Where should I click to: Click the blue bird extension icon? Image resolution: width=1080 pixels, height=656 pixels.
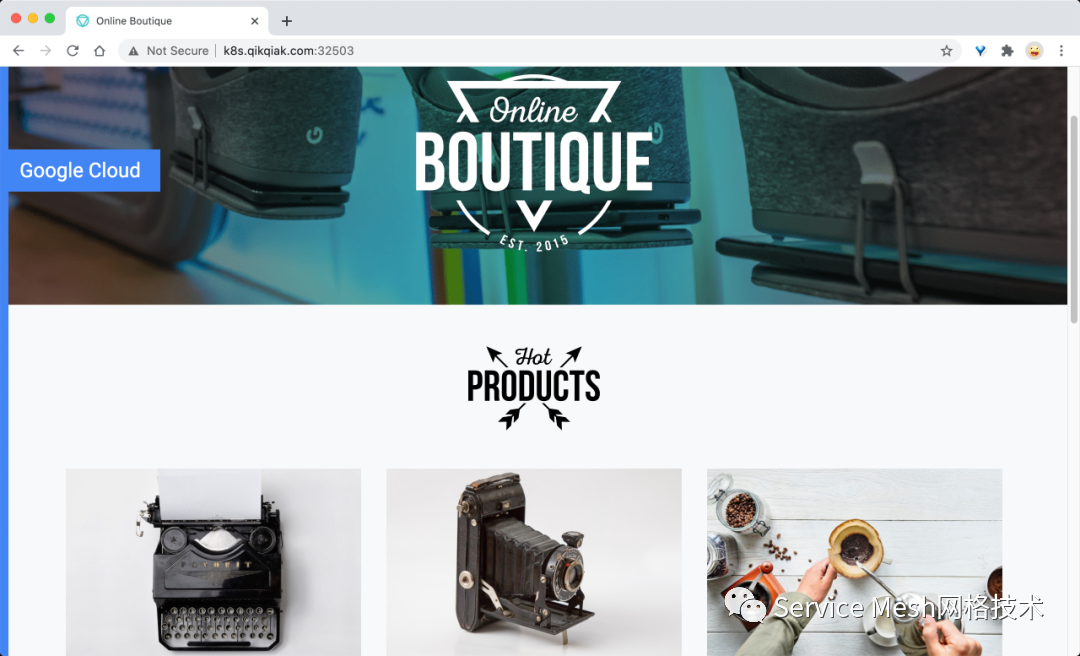pyautogui.click(x=980, y=50)
